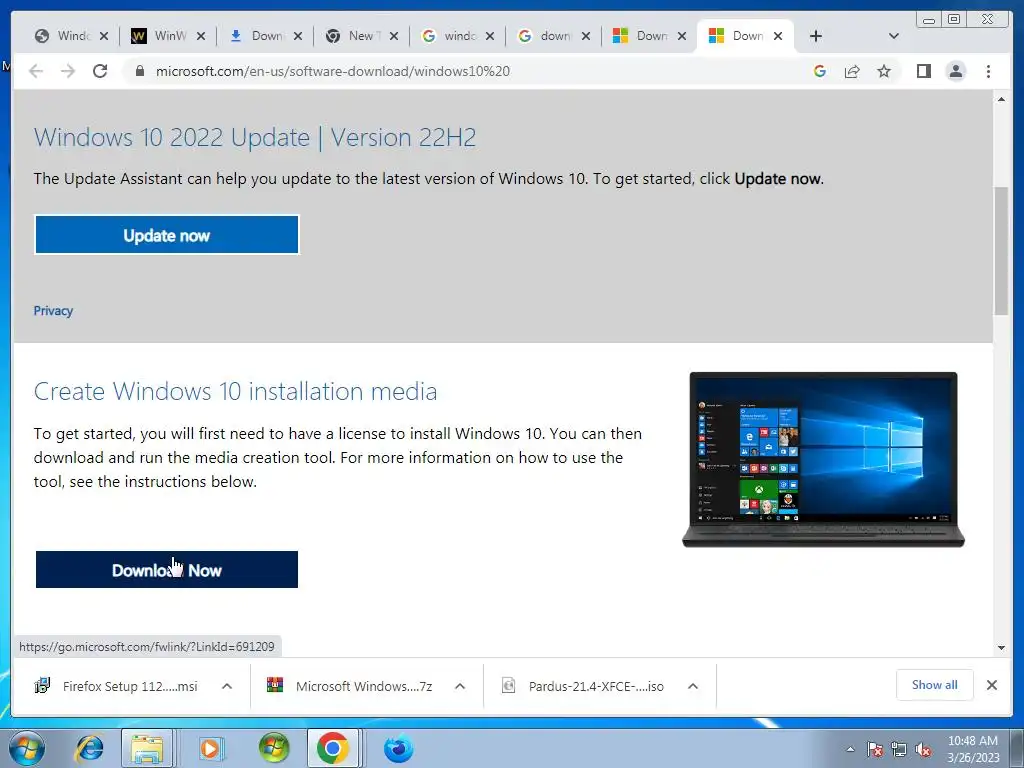Launch Internet Explorer from the taskbar

(x=89, y=748)
